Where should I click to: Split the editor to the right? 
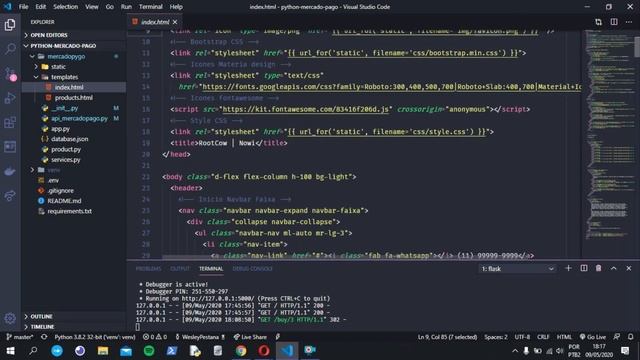tap(614, 22)
